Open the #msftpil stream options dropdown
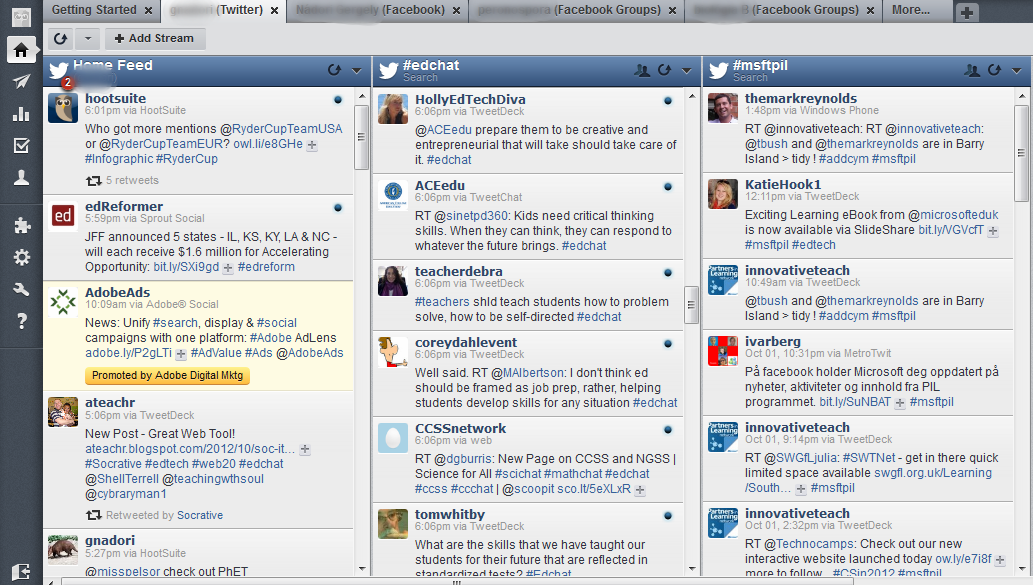 coord(1017,70)
